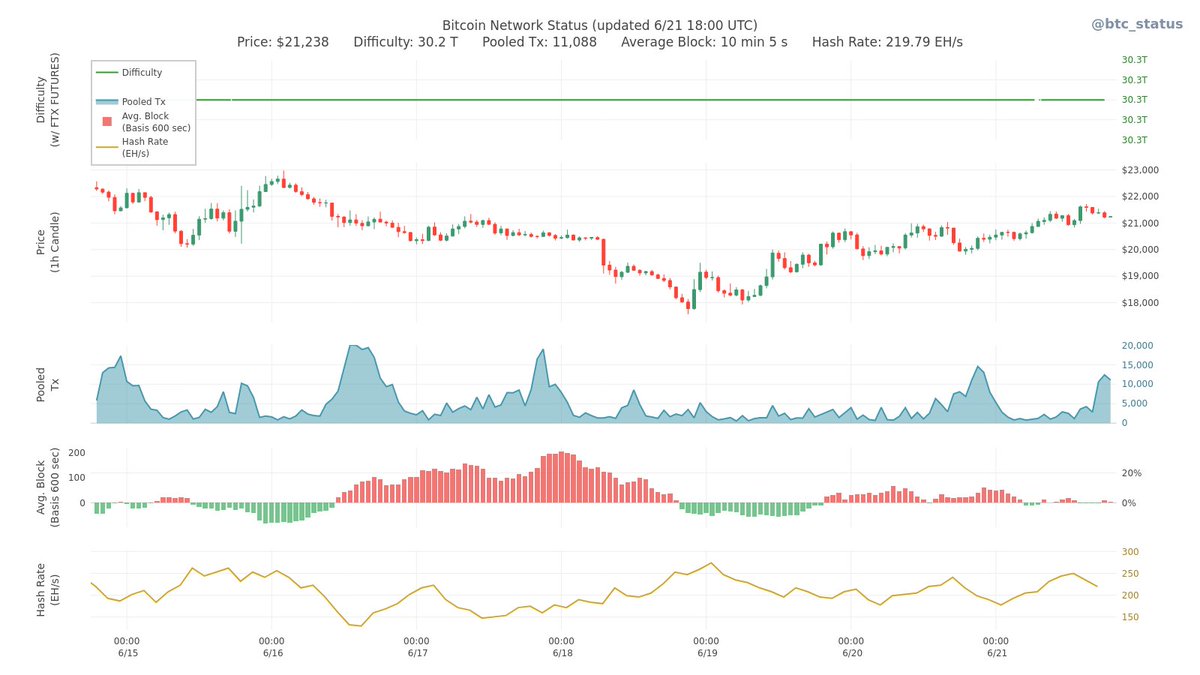
Task: Click the Pooled Tx legend color marker
Action: pyautogui.click(x=106, y=101)
